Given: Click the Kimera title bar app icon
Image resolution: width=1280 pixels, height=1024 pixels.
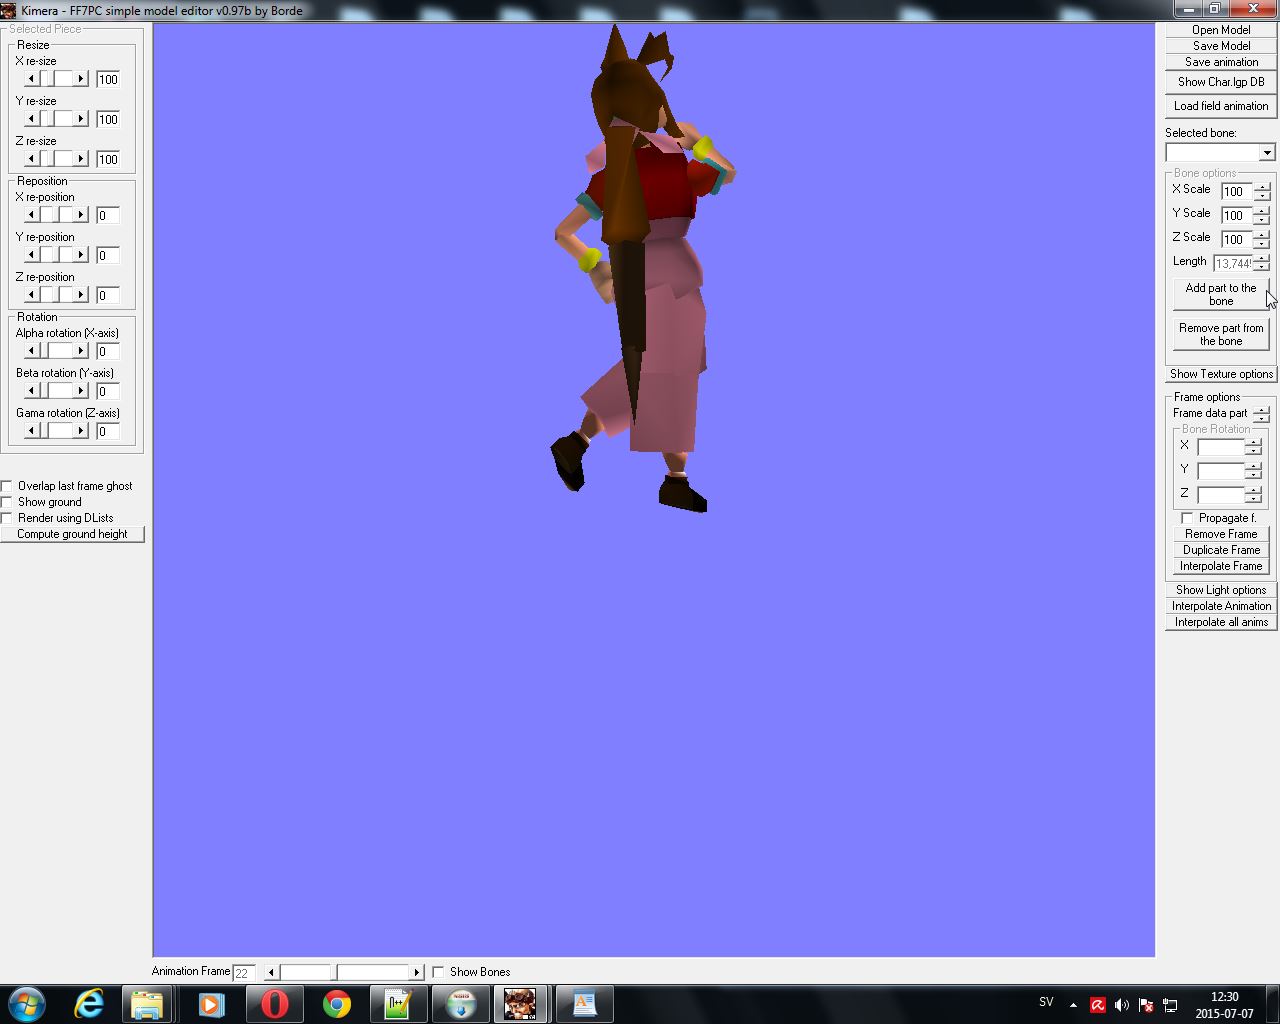Looking at the screenshot, I should [8, 10].
